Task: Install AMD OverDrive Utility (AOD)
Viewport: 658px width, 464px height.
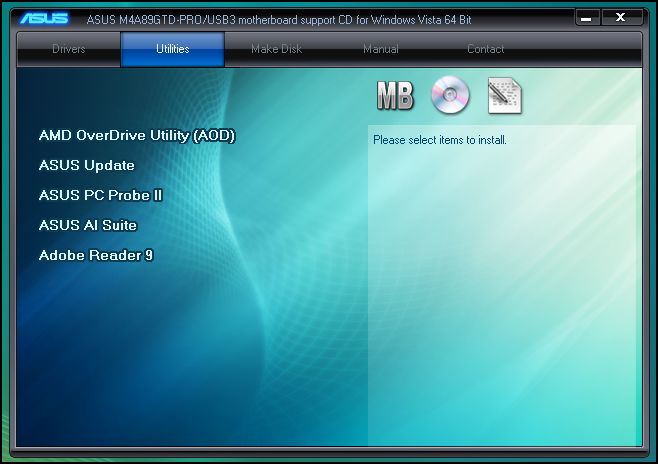Action: (x=137, y=136)
